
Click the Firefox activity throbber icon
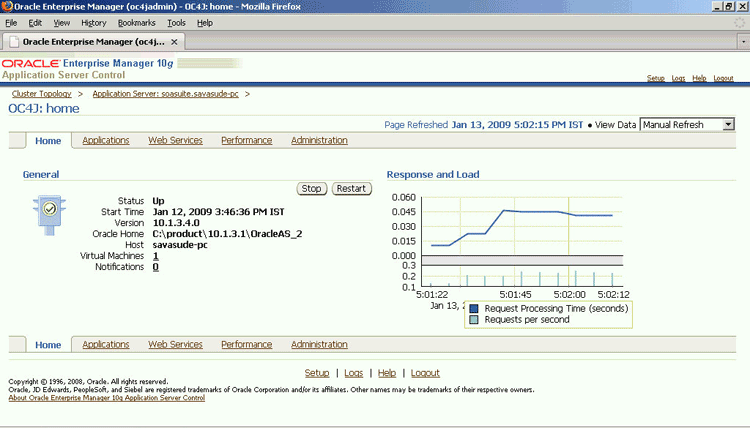coord(739,22)
